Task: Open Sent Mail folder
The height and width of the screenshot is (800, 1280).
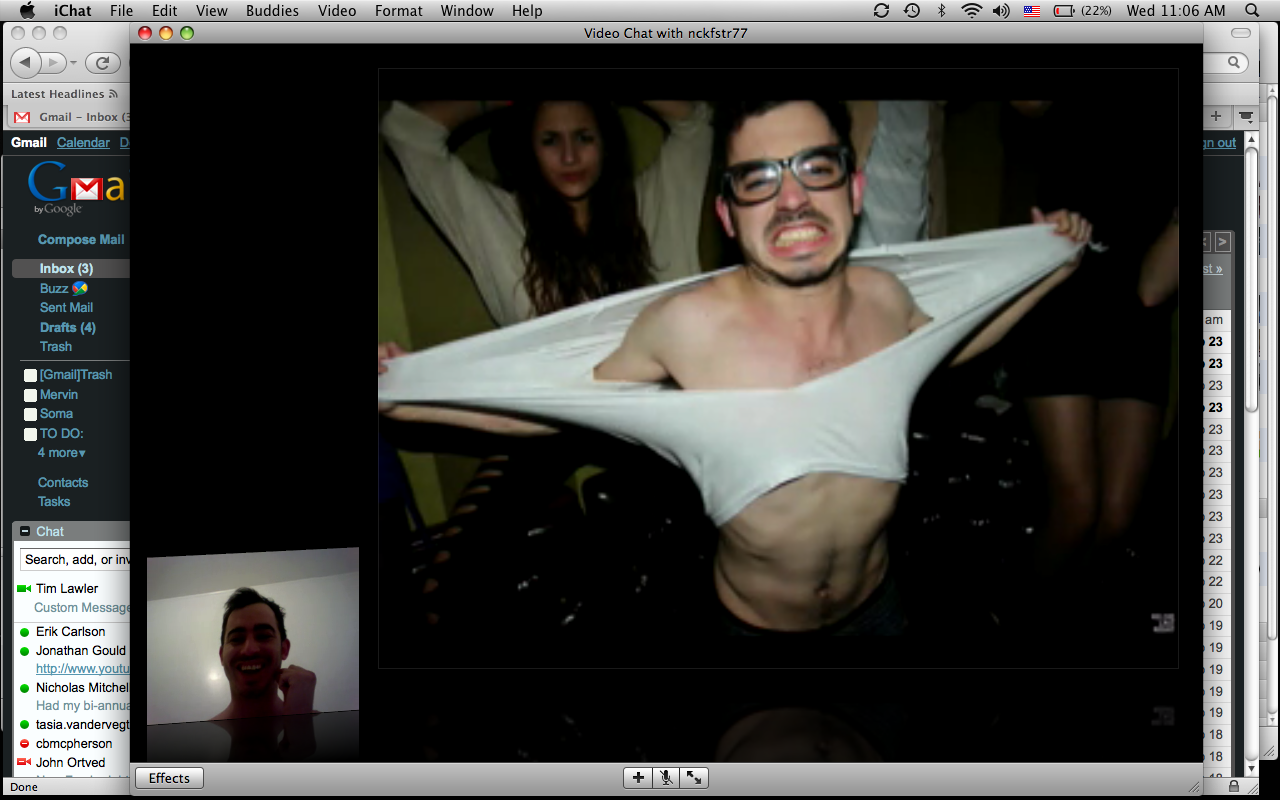Action: [66, 308]
